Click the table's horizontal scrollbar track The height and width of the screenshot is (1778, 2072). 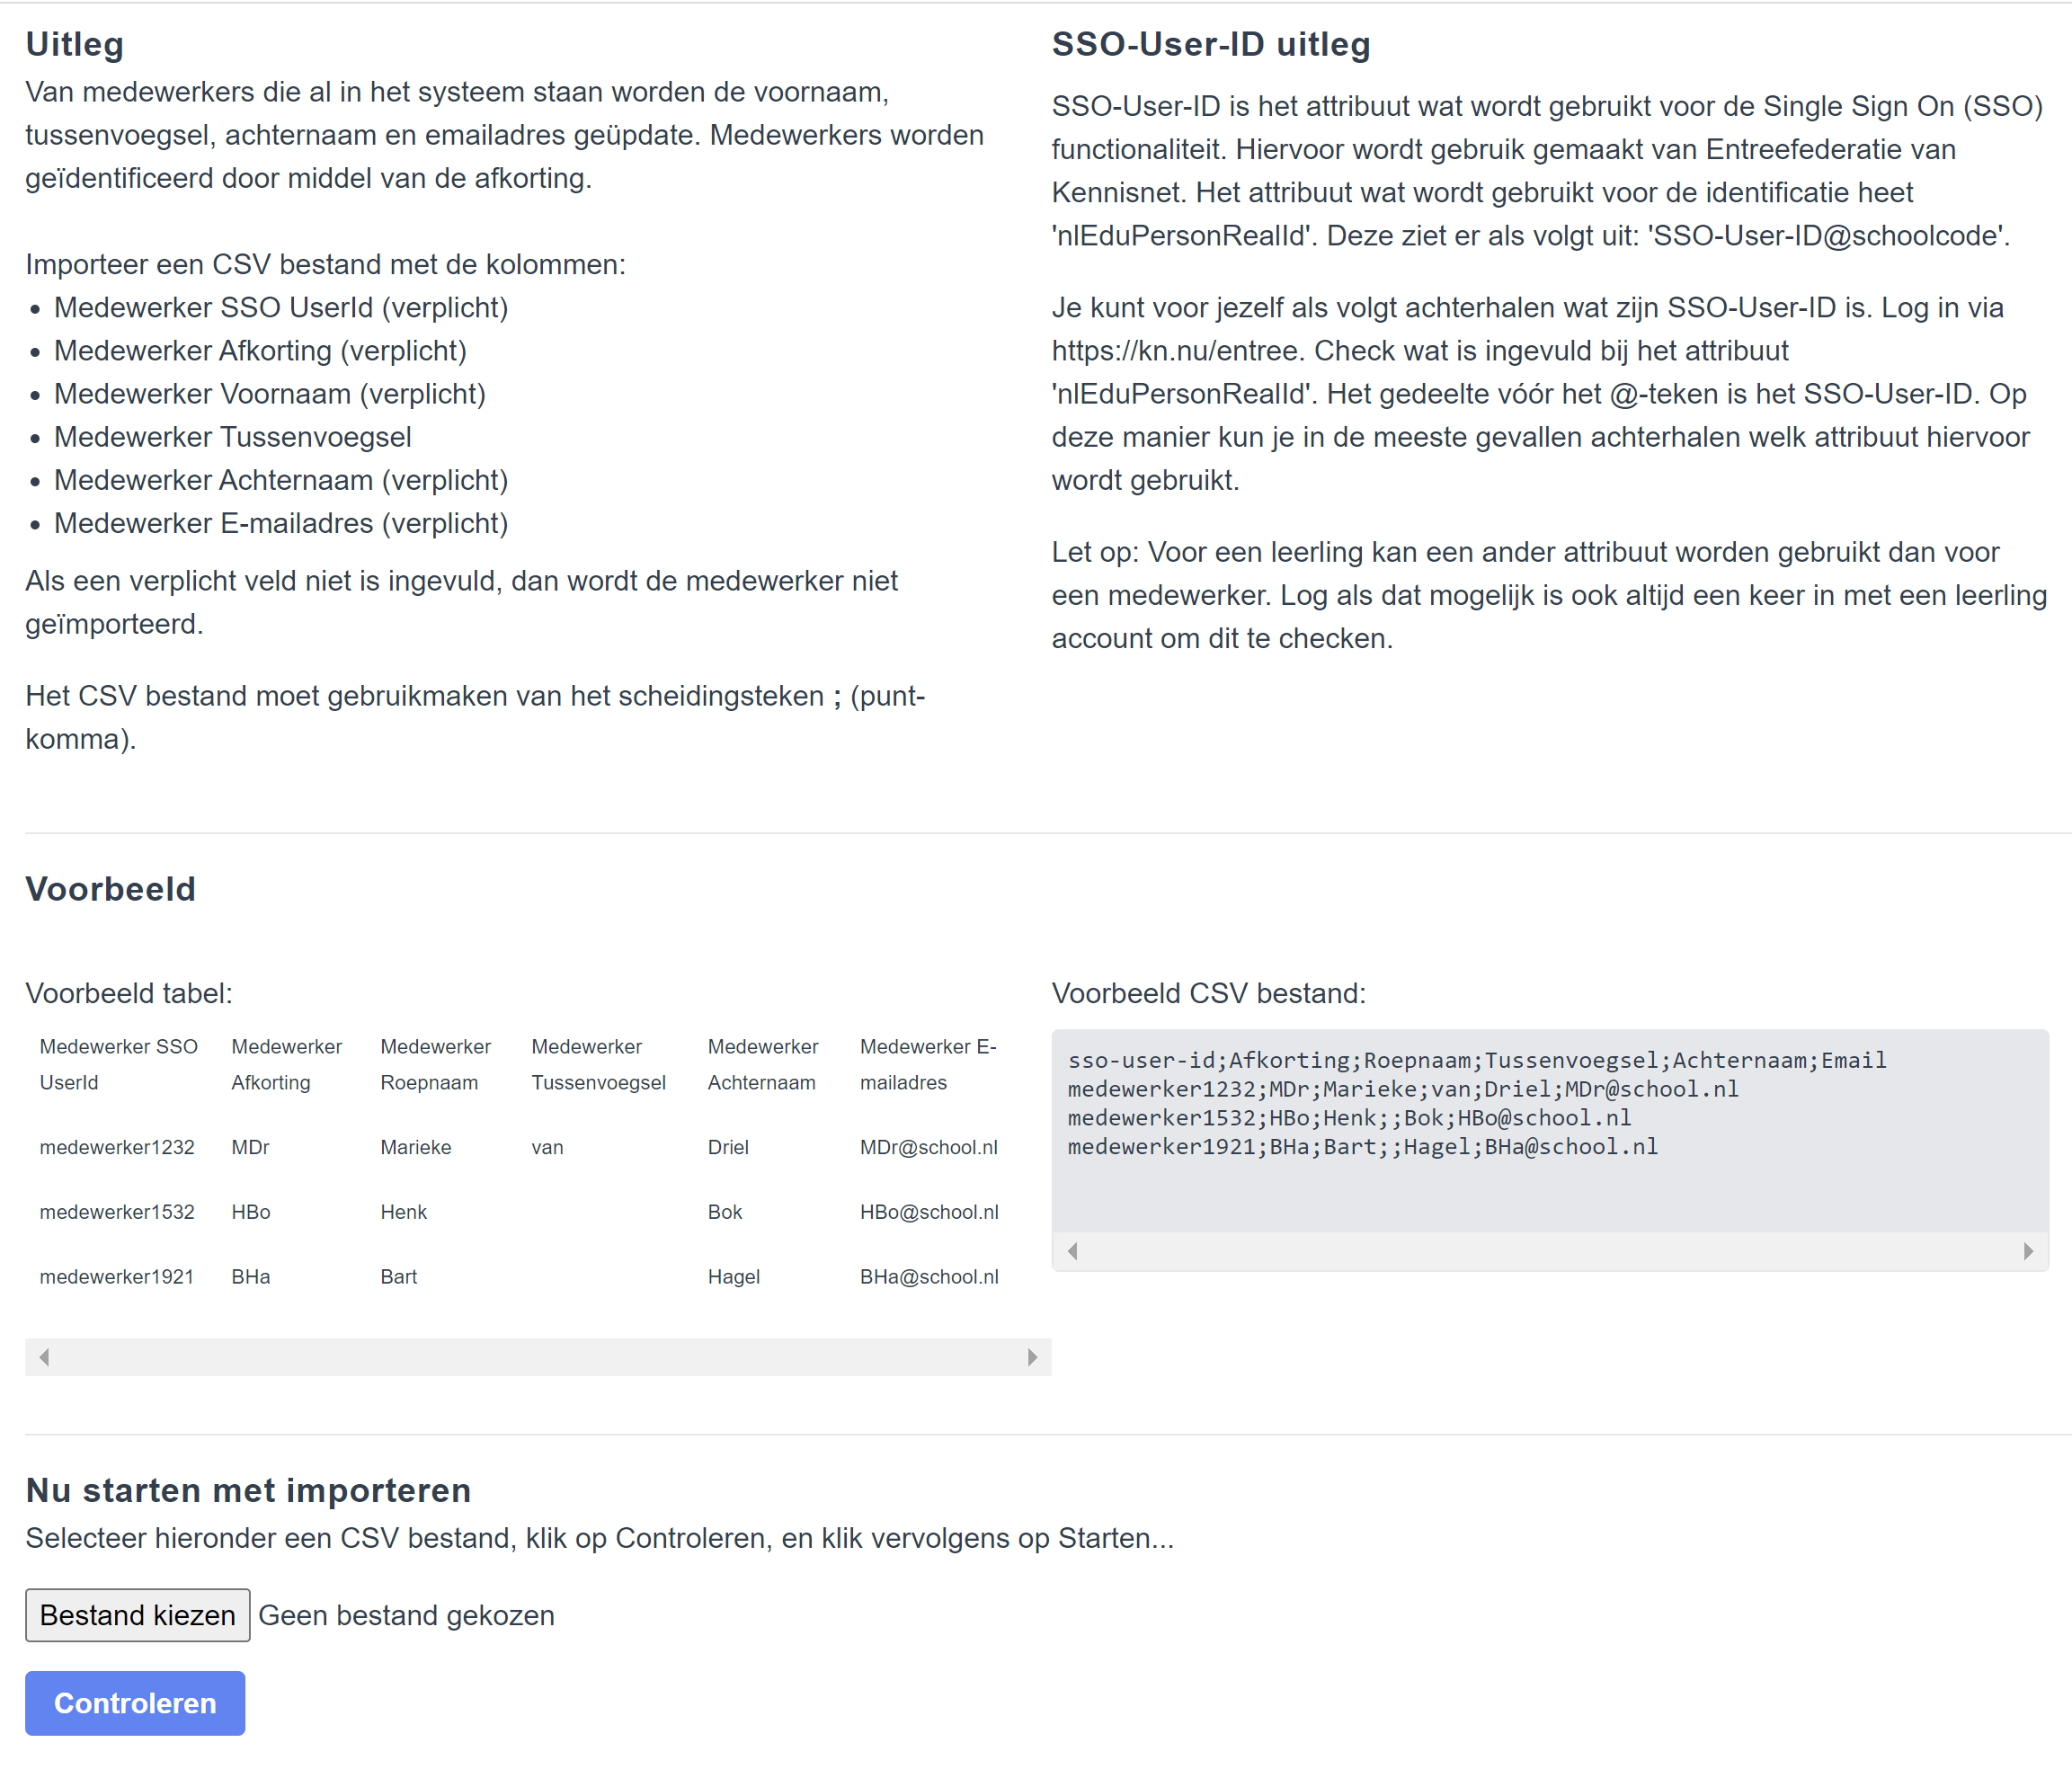538,1357
